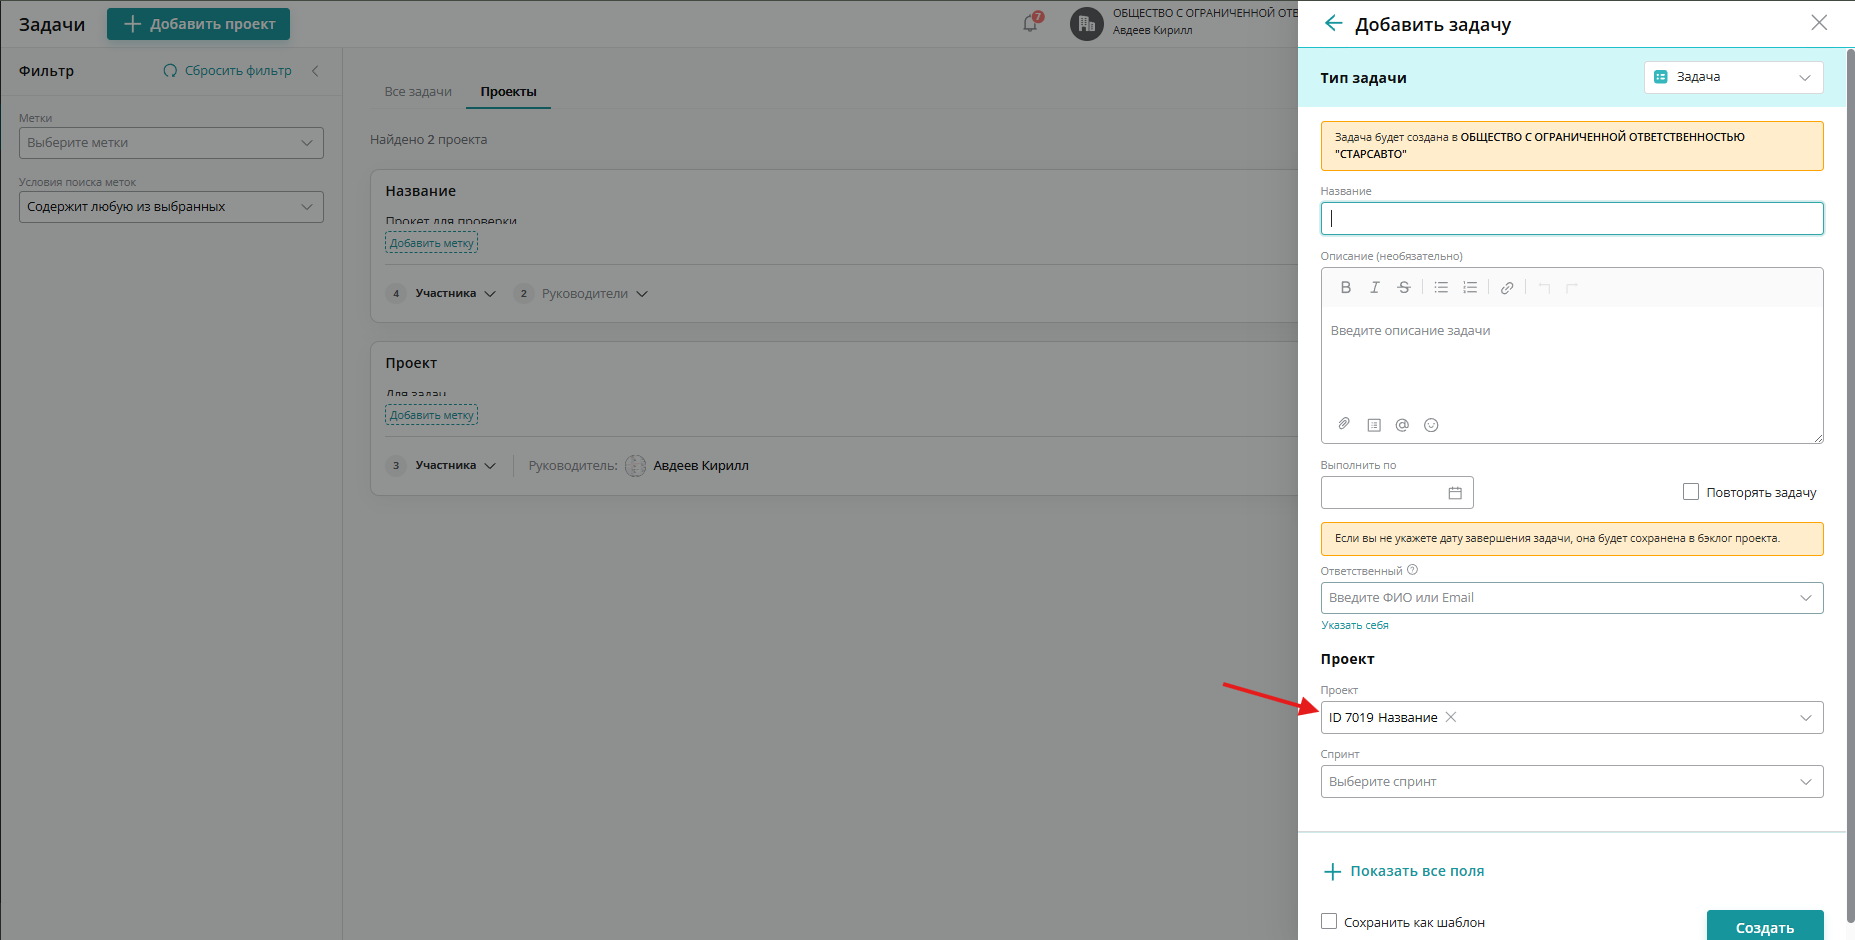Close the Добавить задачу panel
The width and height of the screenshot is (1855, 940).
pos(1819,23)
